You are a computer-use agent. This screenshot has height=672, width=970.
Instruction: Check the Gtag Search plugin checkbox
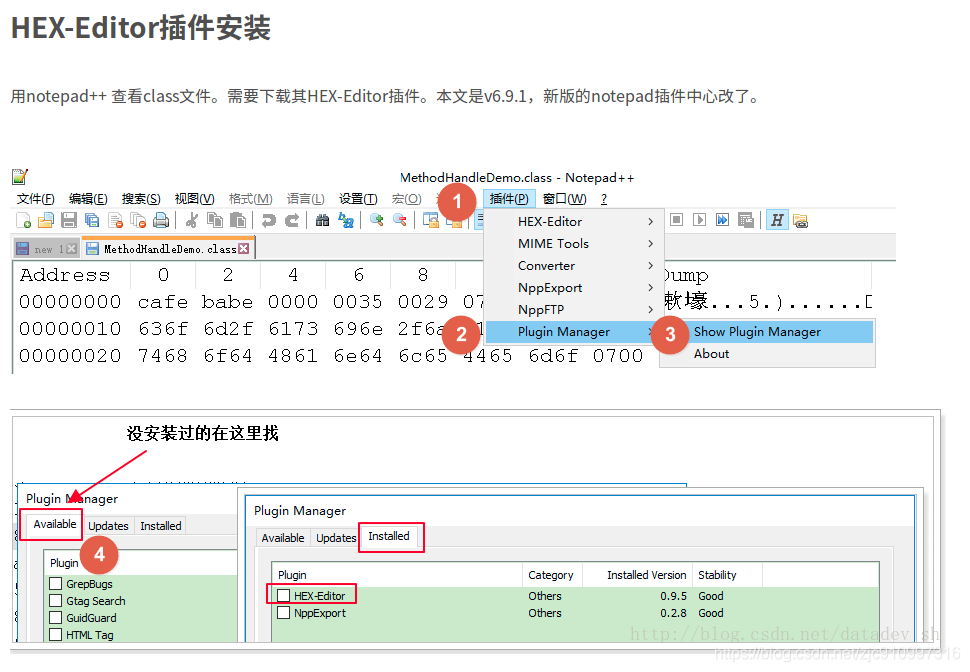56,601
